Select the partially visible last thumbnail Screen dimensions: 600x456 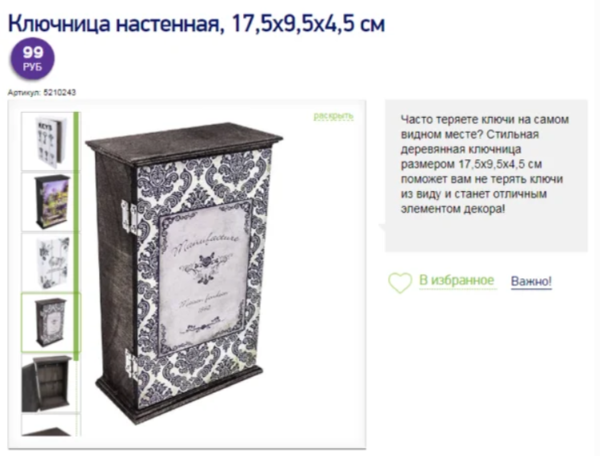[48, 425]
